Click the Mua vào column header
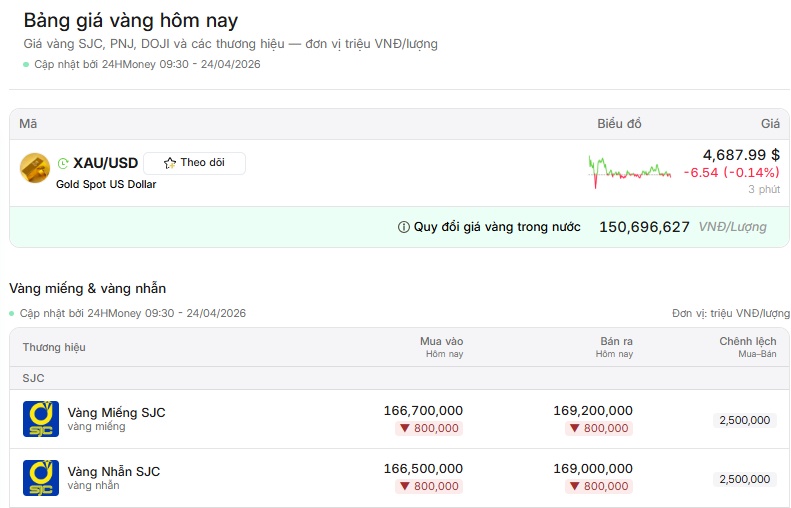 click(x=441, y=347)
